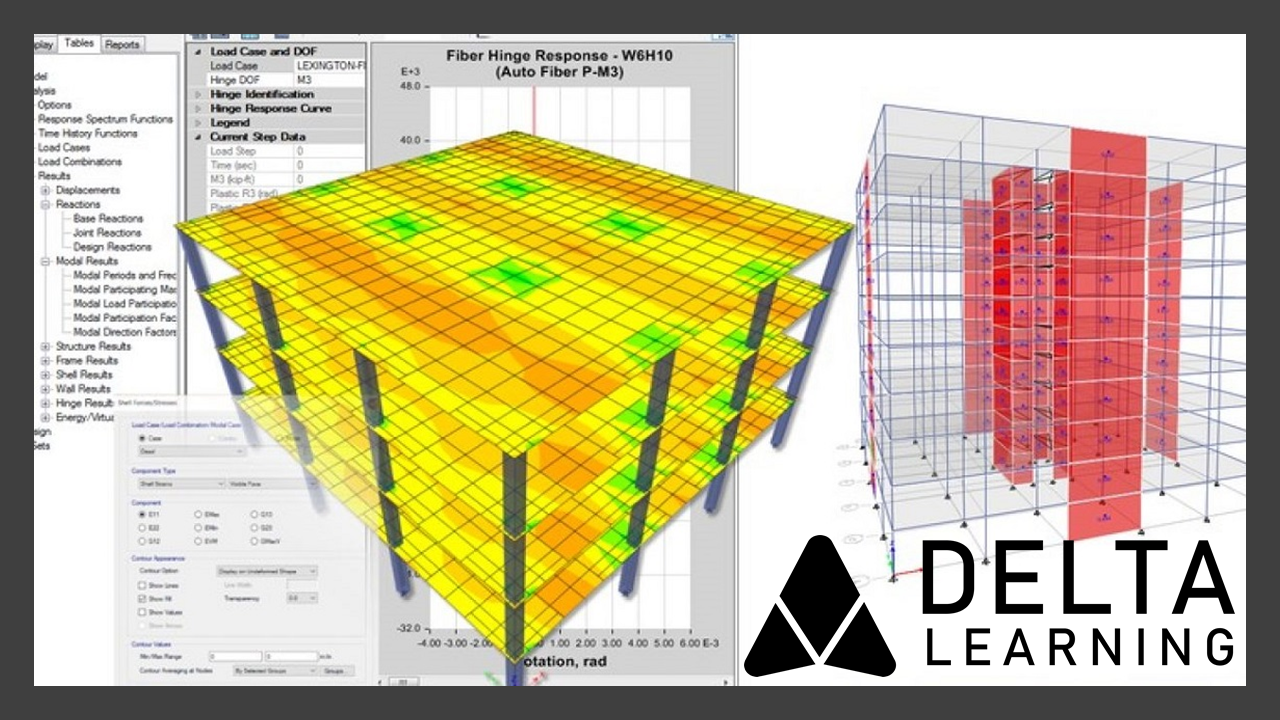Expand the Hinge Response Curve section
This screenshot has height=720, width=1280.
point(198,109)
